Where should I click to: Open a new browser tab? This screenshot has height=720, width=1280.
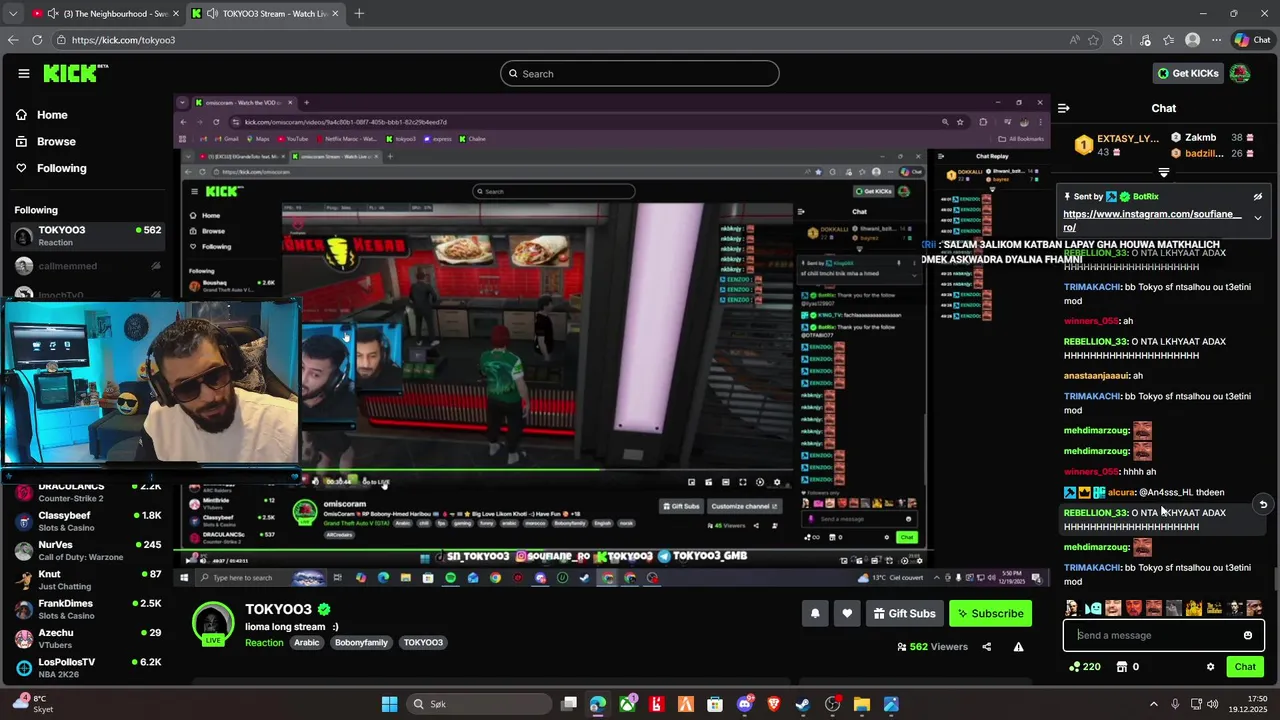coord(359,13)
